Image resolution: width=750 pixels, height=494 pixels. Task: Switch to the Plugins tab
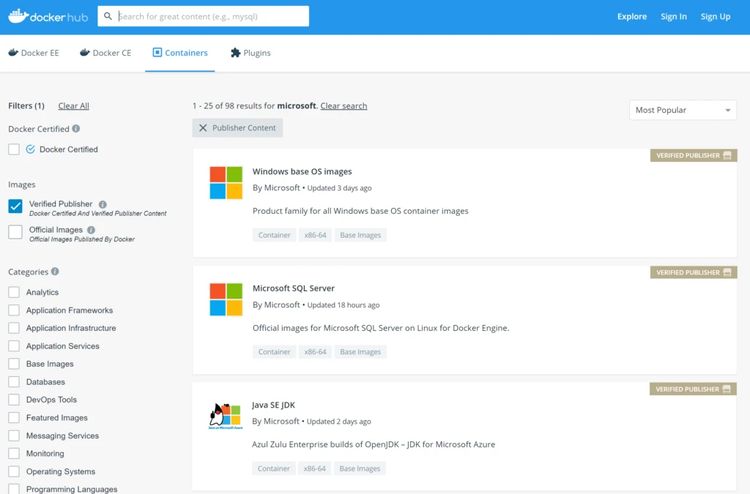tap(250, 53)
